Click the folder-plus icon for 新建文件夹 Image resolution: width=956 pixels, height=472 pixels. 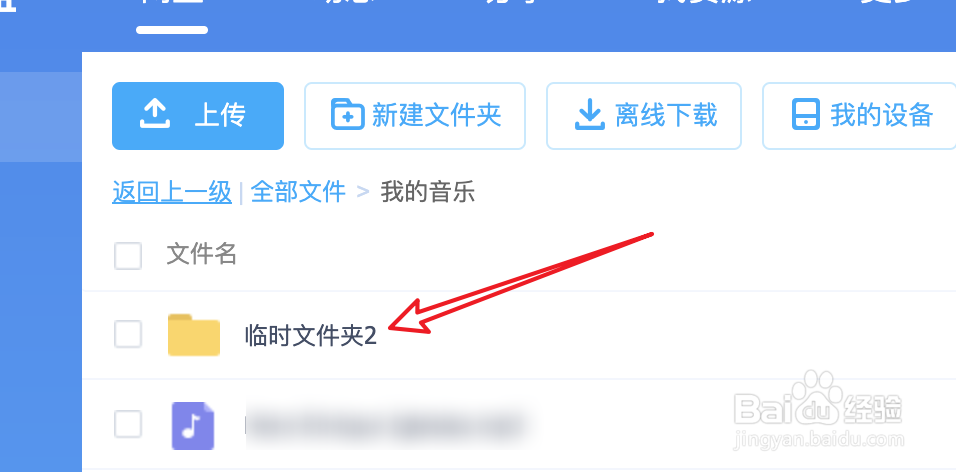tap(348, 115)
